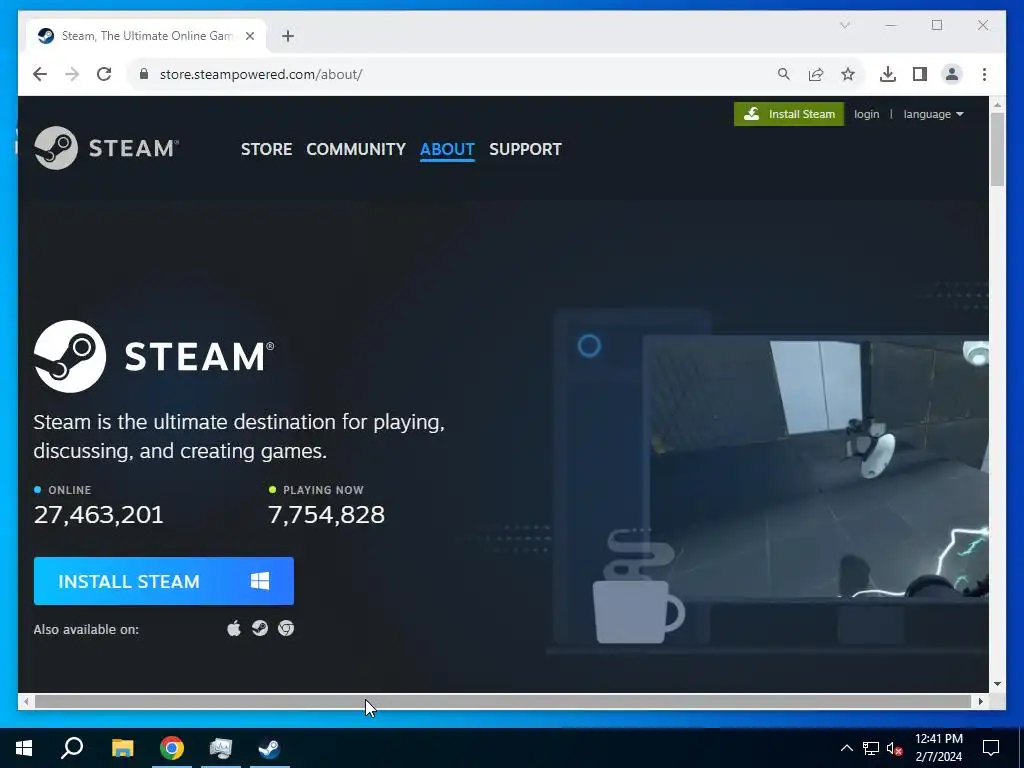1024x768 pixels.
Task: Select the ABOUT menu item
Action: (447, 149)
